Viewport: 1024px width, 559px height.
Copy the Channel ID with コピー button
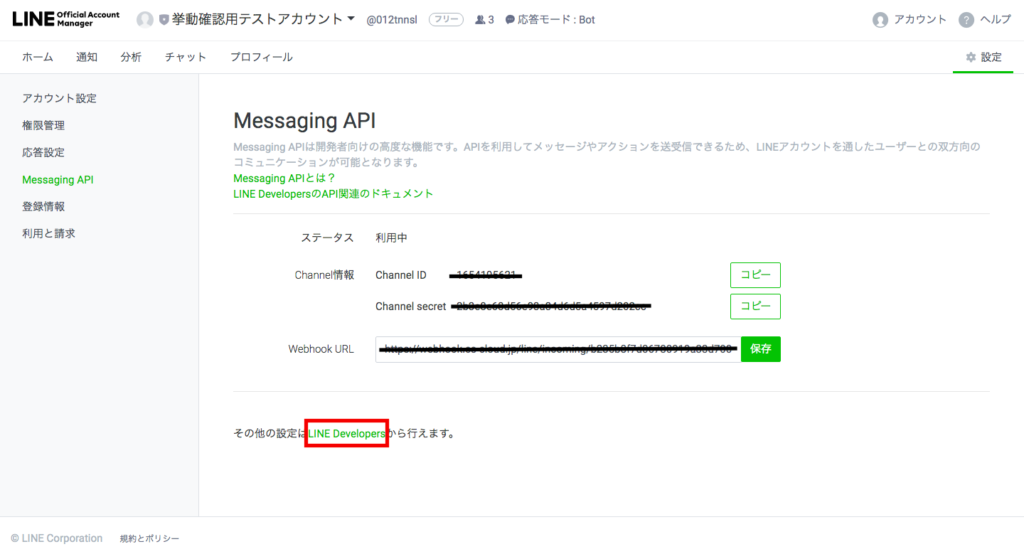[x=755, y=275]
